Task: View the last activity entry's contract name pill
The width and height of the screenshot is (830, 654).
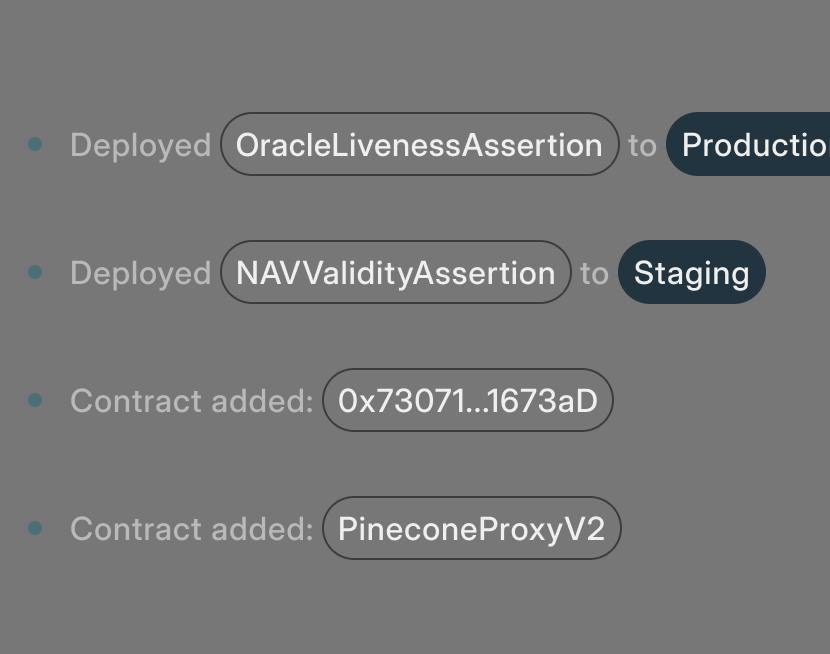Action: pos(471,529)
